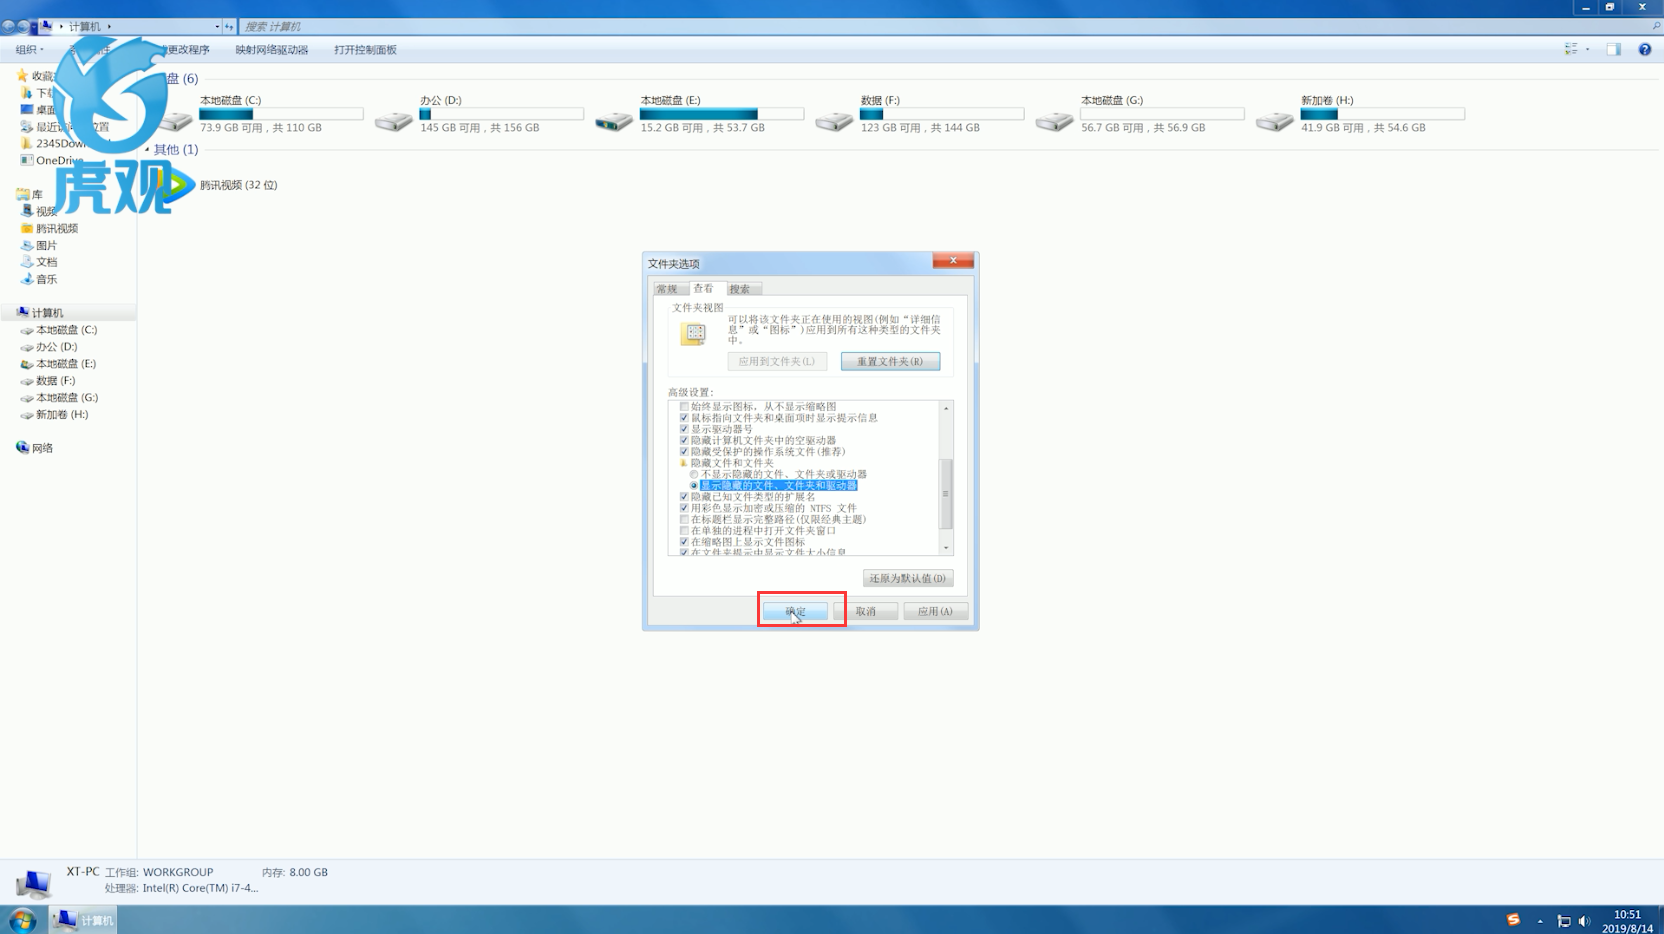1664x934 pixels.
Task: Select 不显示隐藏的文件、文件夹或驱动器 radio
Action: point(694,474)
